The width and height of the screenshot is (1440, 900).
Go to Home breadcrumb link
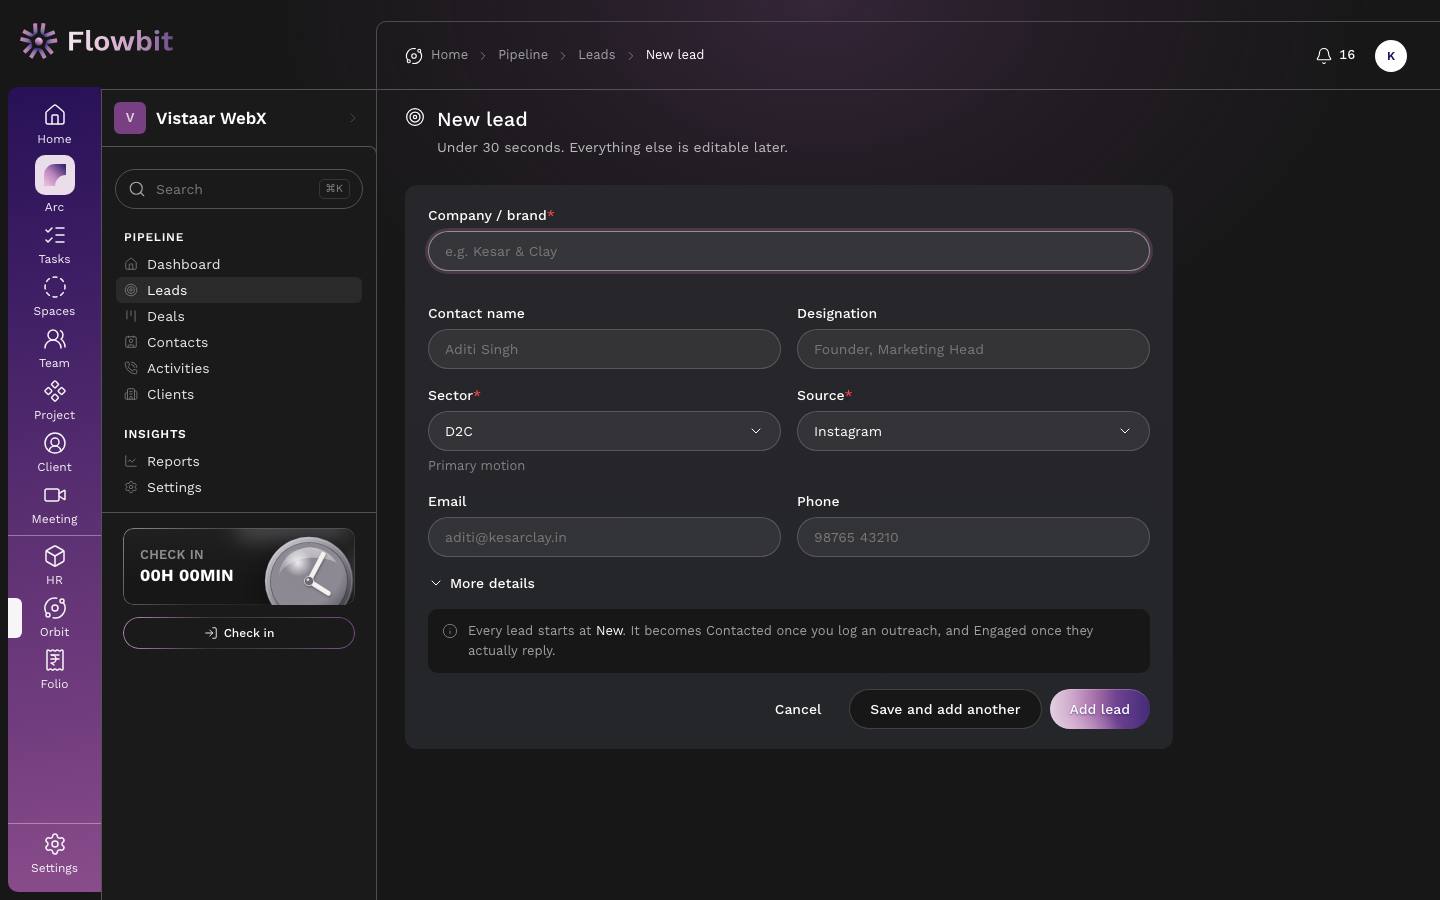click(449, 55)
